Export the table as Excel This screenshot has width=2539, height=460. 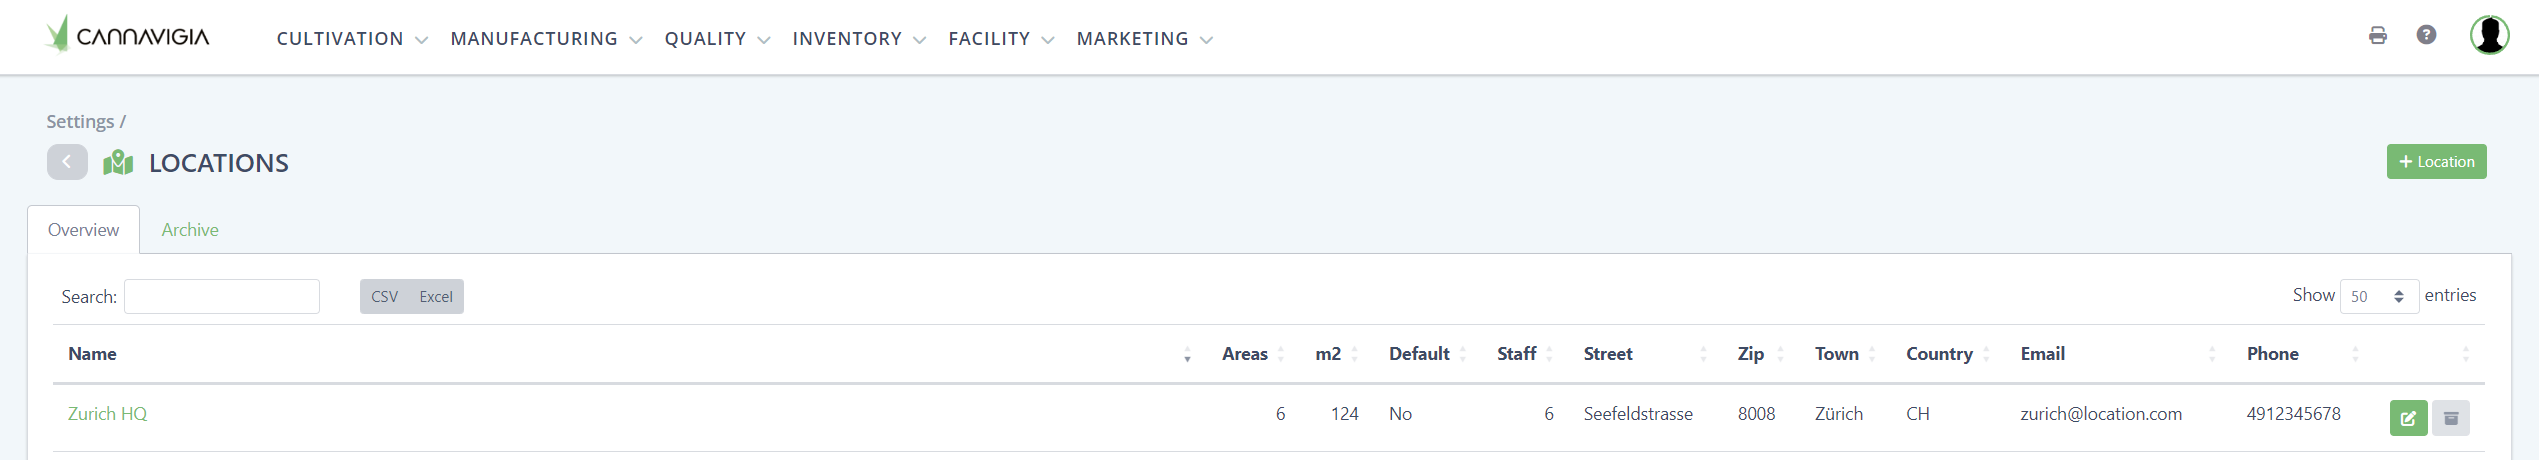point(436,297)
